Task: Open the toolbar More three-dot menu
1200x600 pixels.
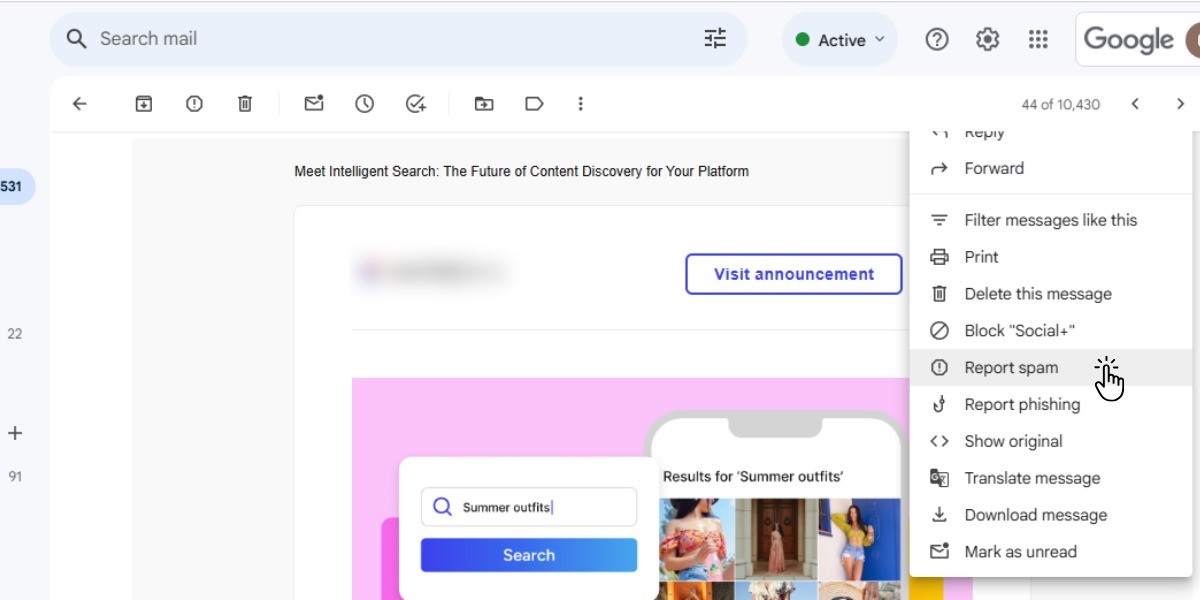Action: [x=580, y=104]
